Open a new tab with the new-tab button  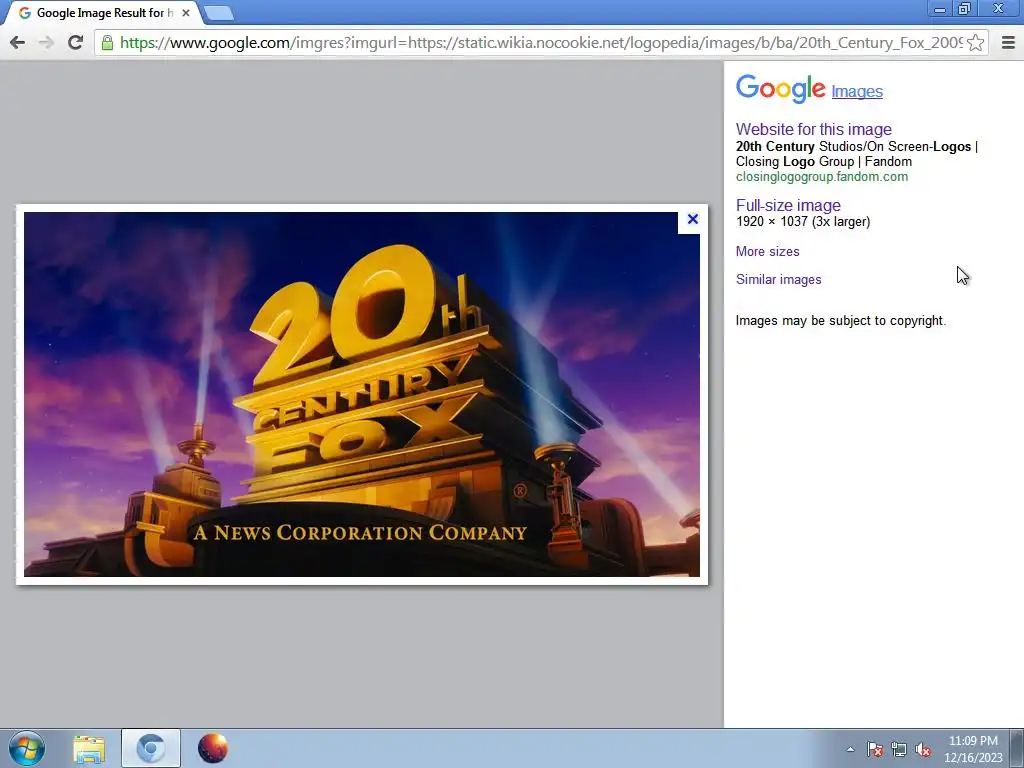218,12
